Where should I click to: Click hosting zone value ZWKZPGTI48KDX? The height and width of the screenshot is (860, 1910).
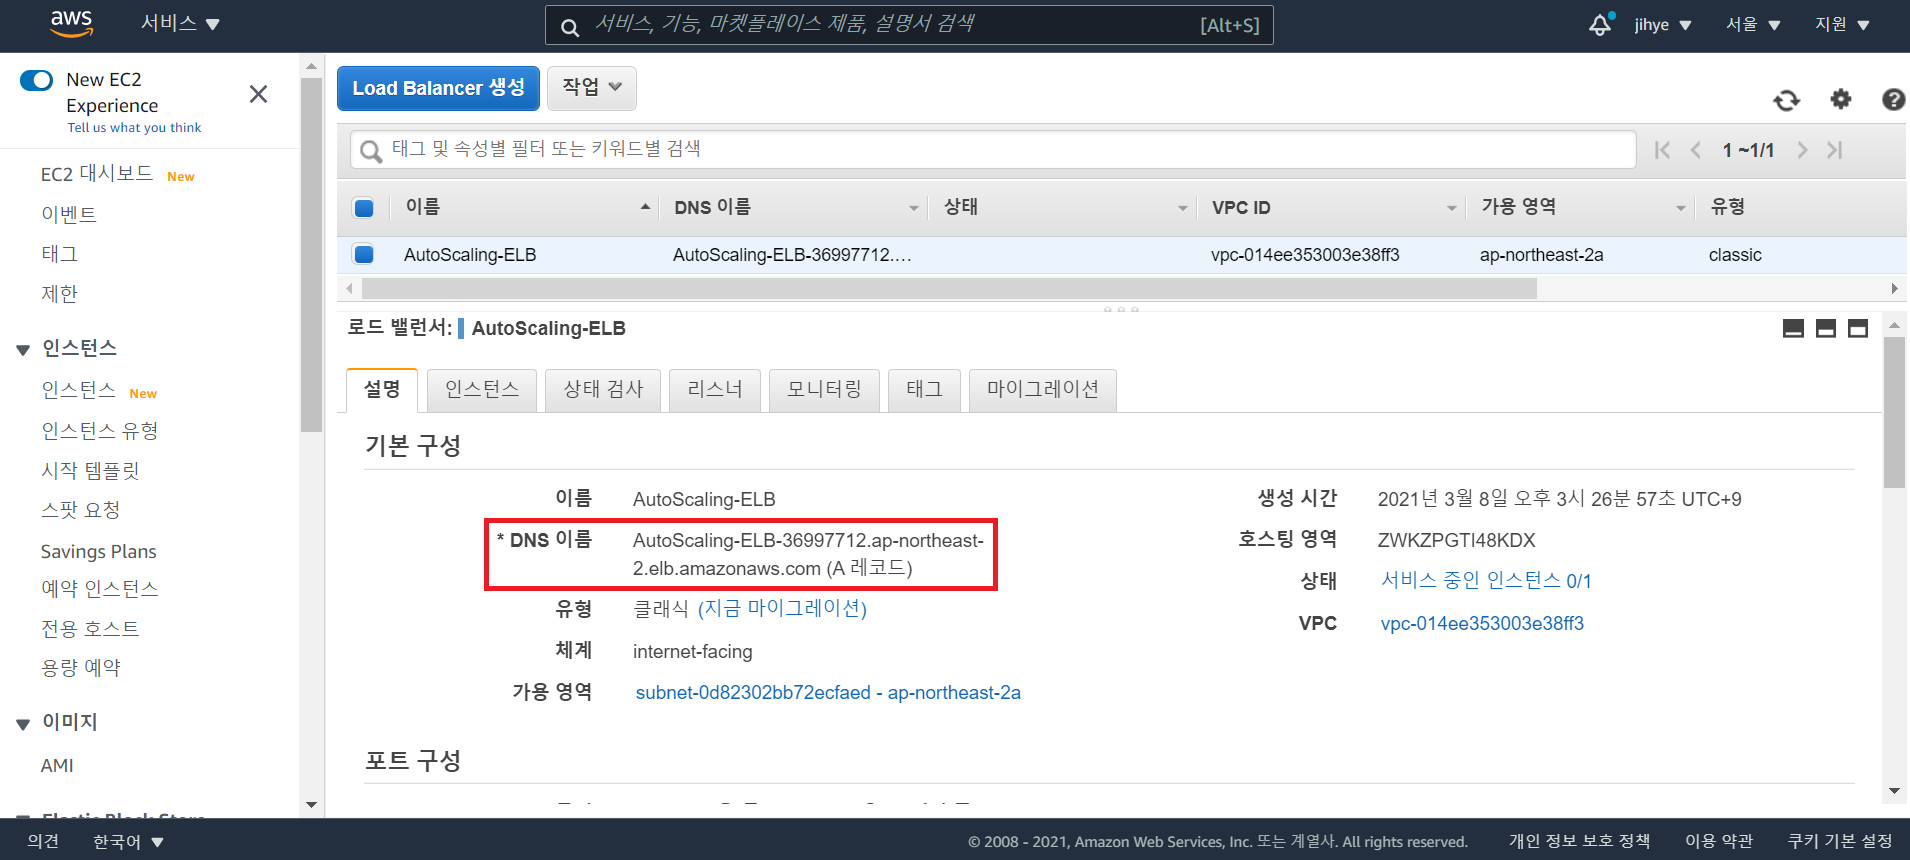pos(1456,541)
